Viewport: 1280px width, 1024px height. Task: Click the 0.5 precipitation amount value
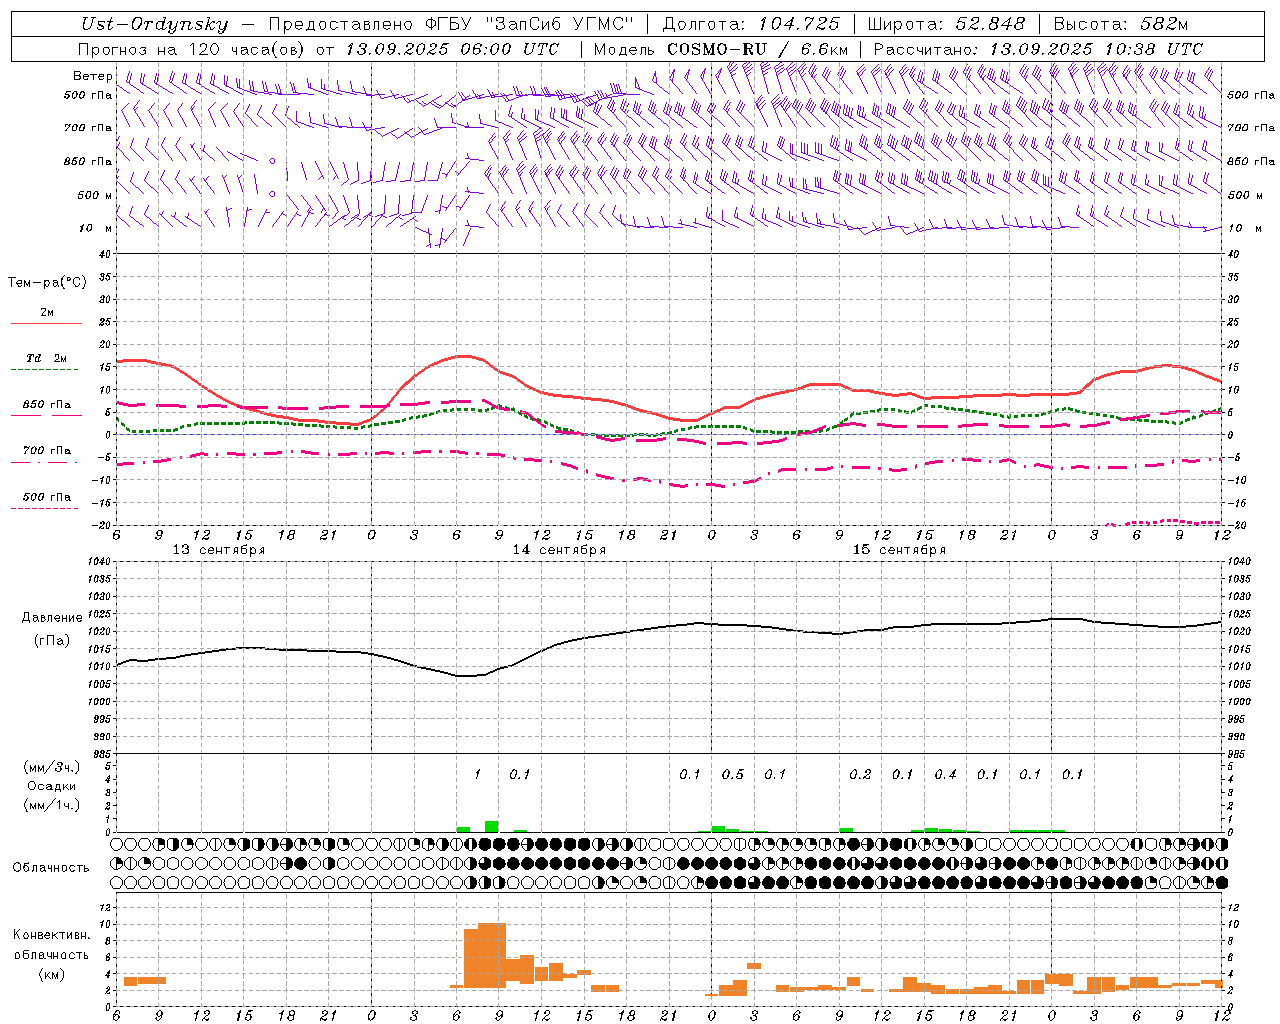point(733,774)
